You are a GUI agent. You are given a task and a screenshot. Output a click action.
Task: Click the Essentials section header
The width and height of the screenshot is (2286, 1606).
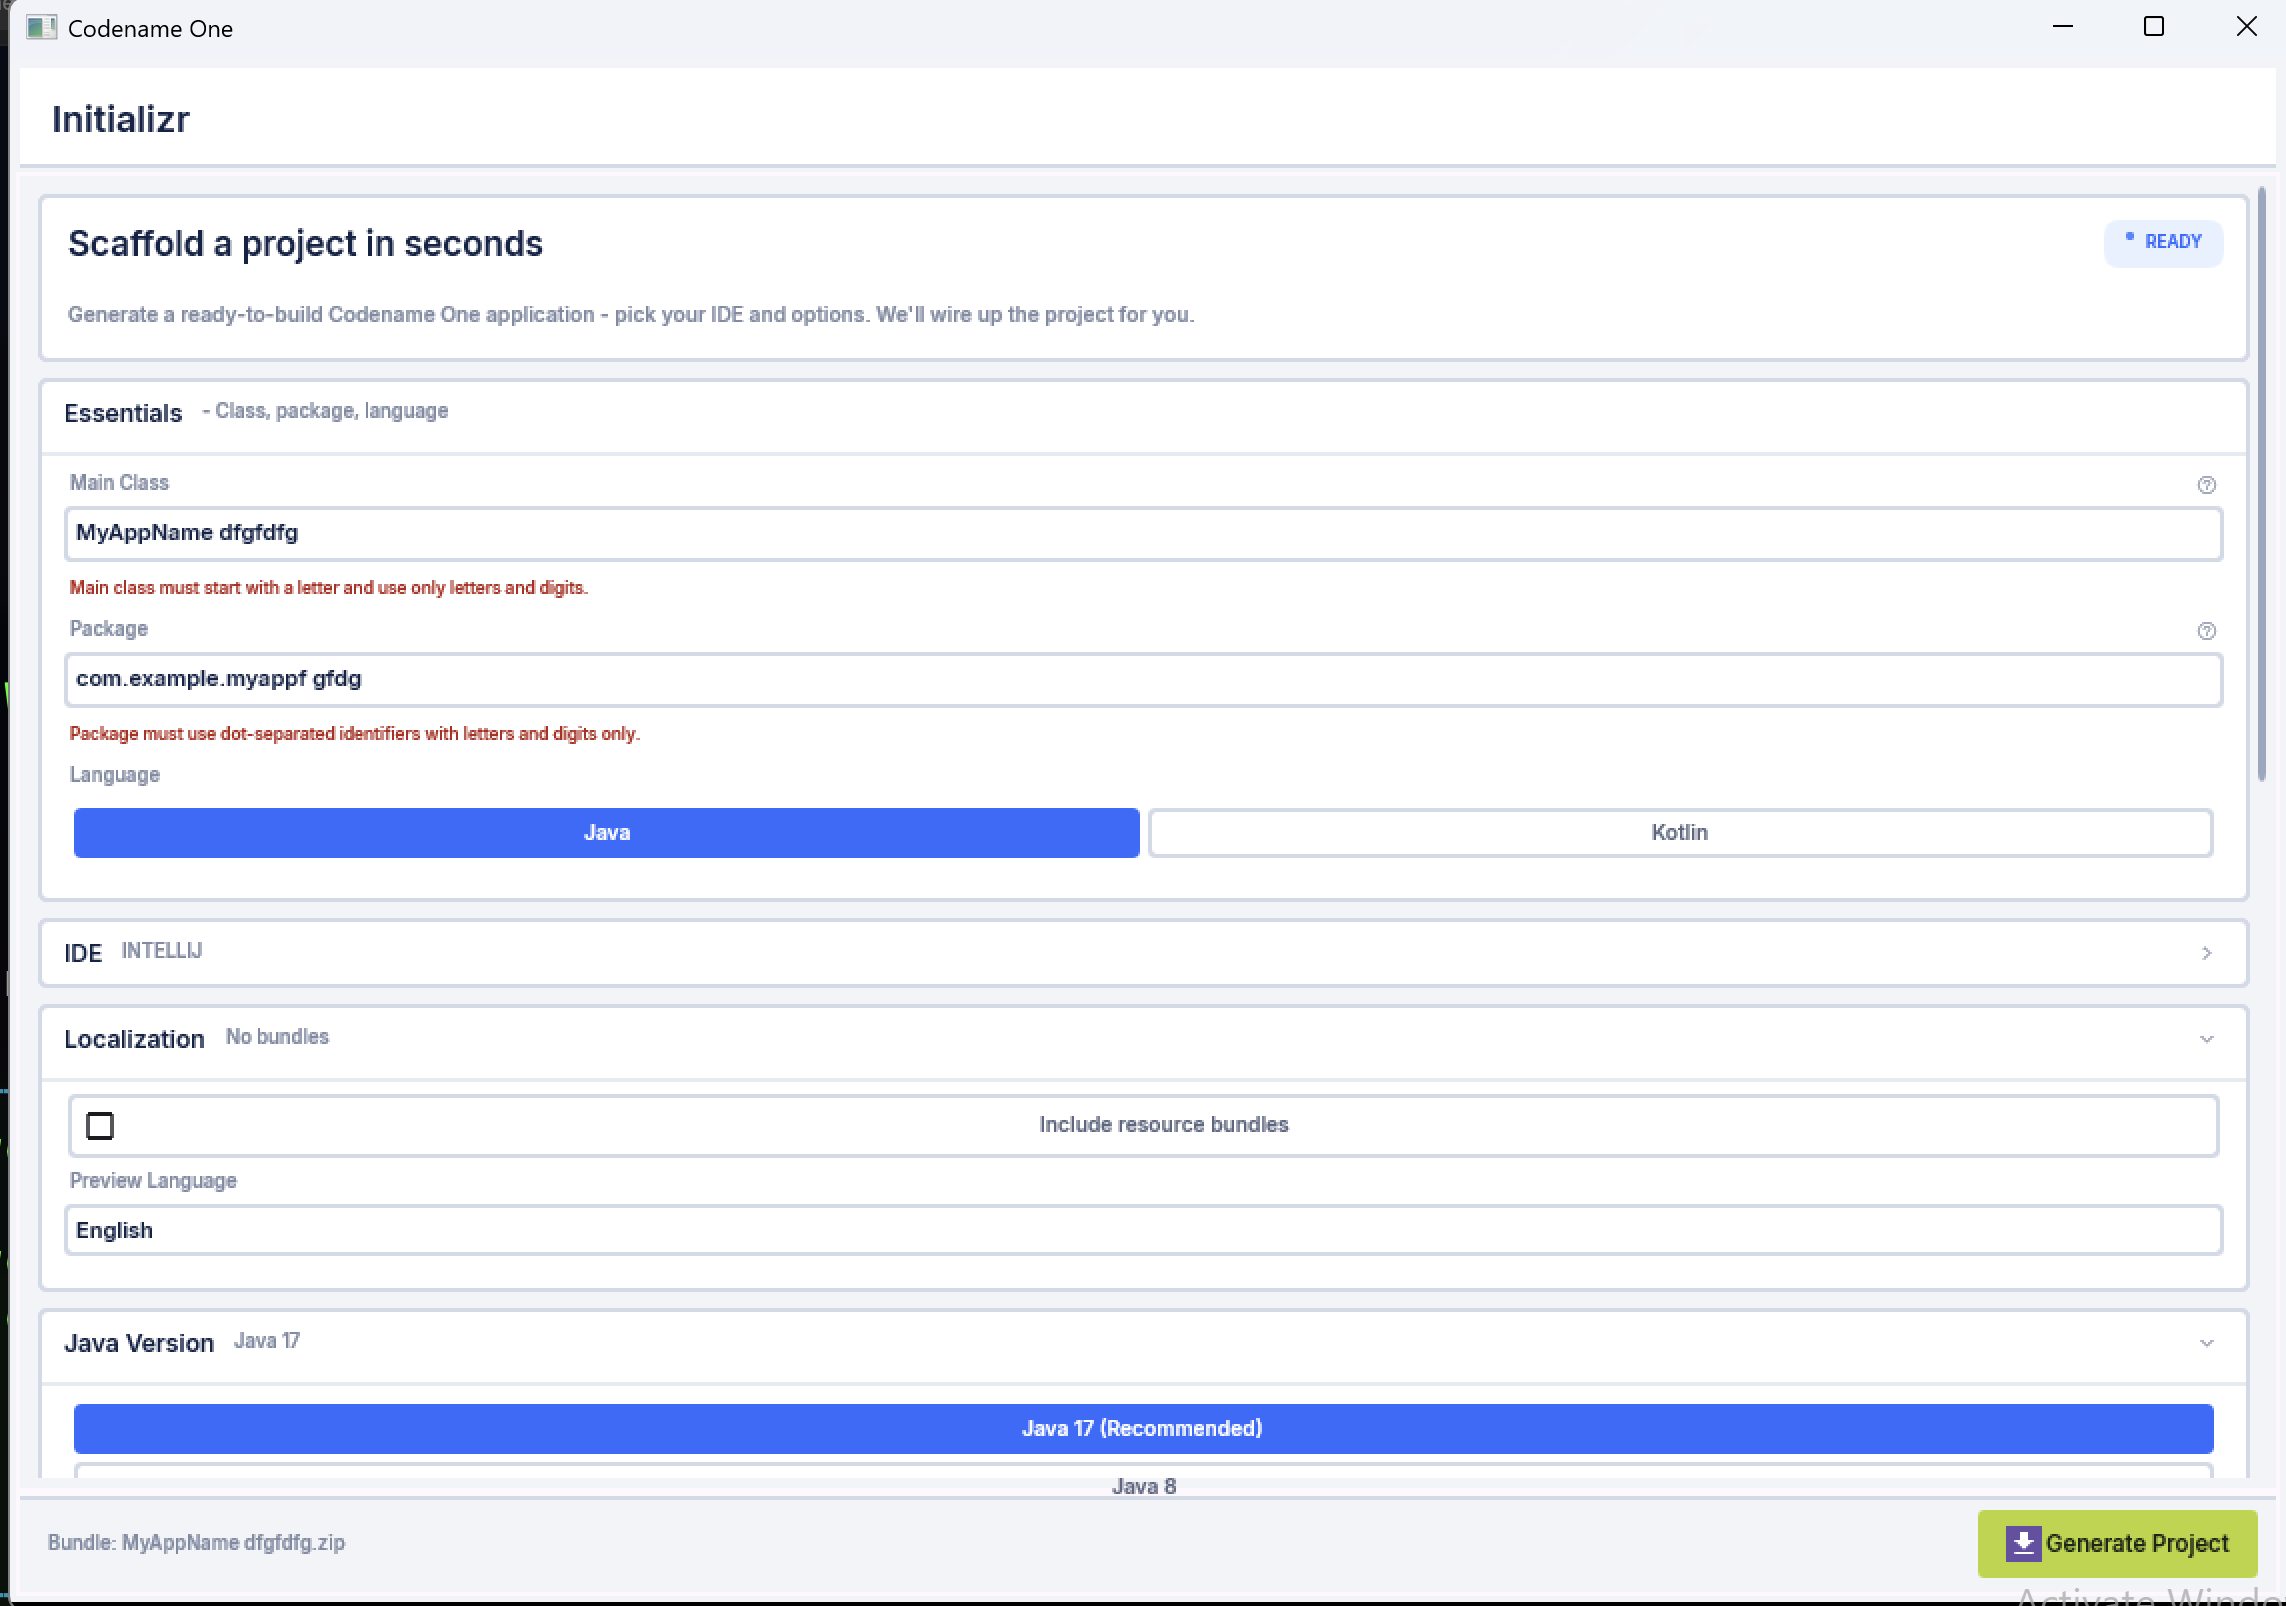[1143, 415]
